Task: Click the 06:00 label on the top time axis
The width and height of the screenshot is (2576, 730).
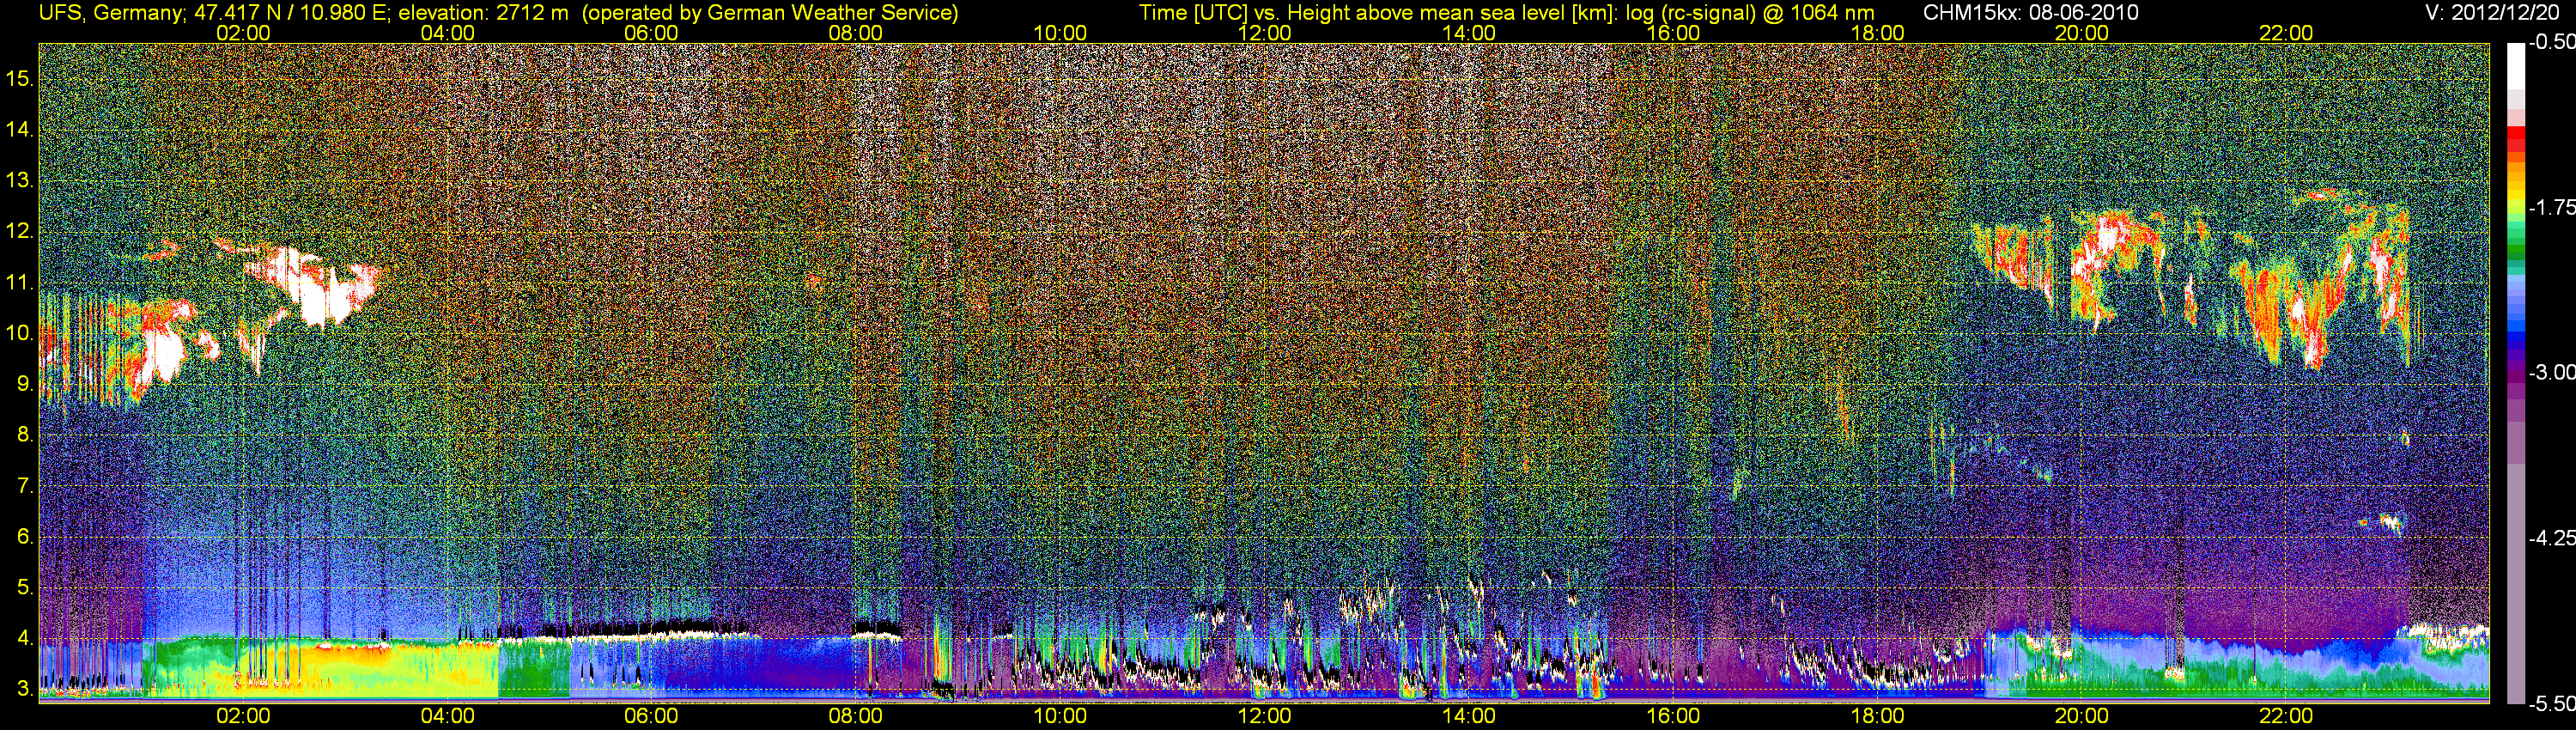Action: (x=651, y=33)
